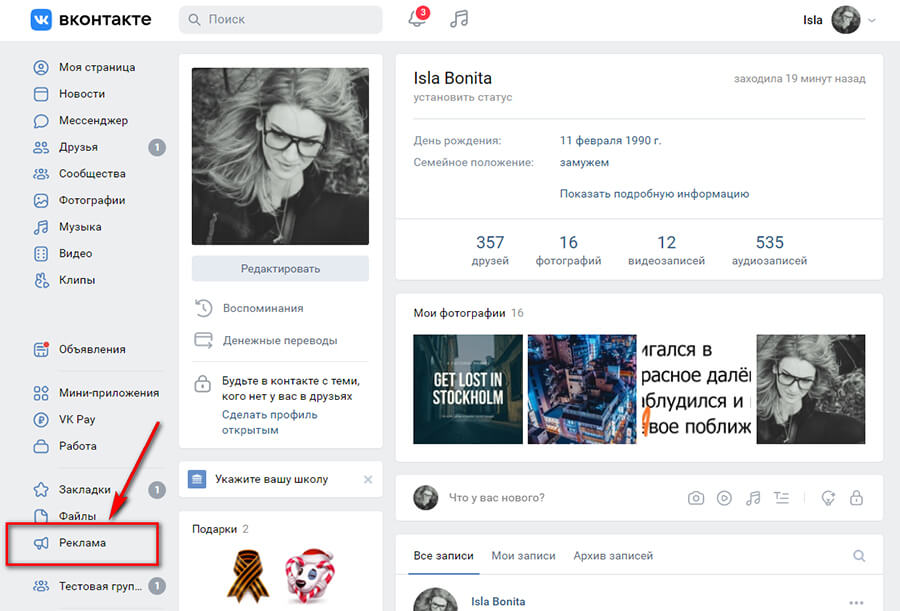
Task: Open the Saint George ribbon gift
Action: [249, 576]
